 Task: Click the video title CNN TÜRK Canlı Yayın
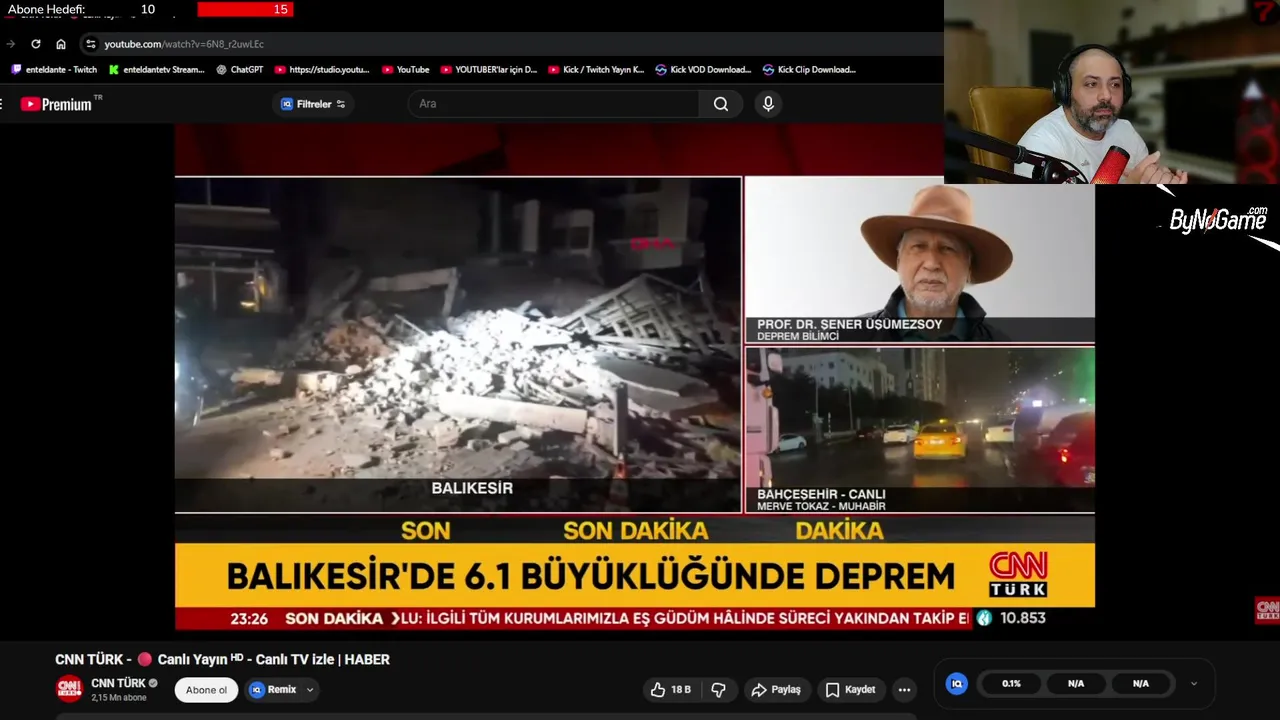click(x=222, y=659)
